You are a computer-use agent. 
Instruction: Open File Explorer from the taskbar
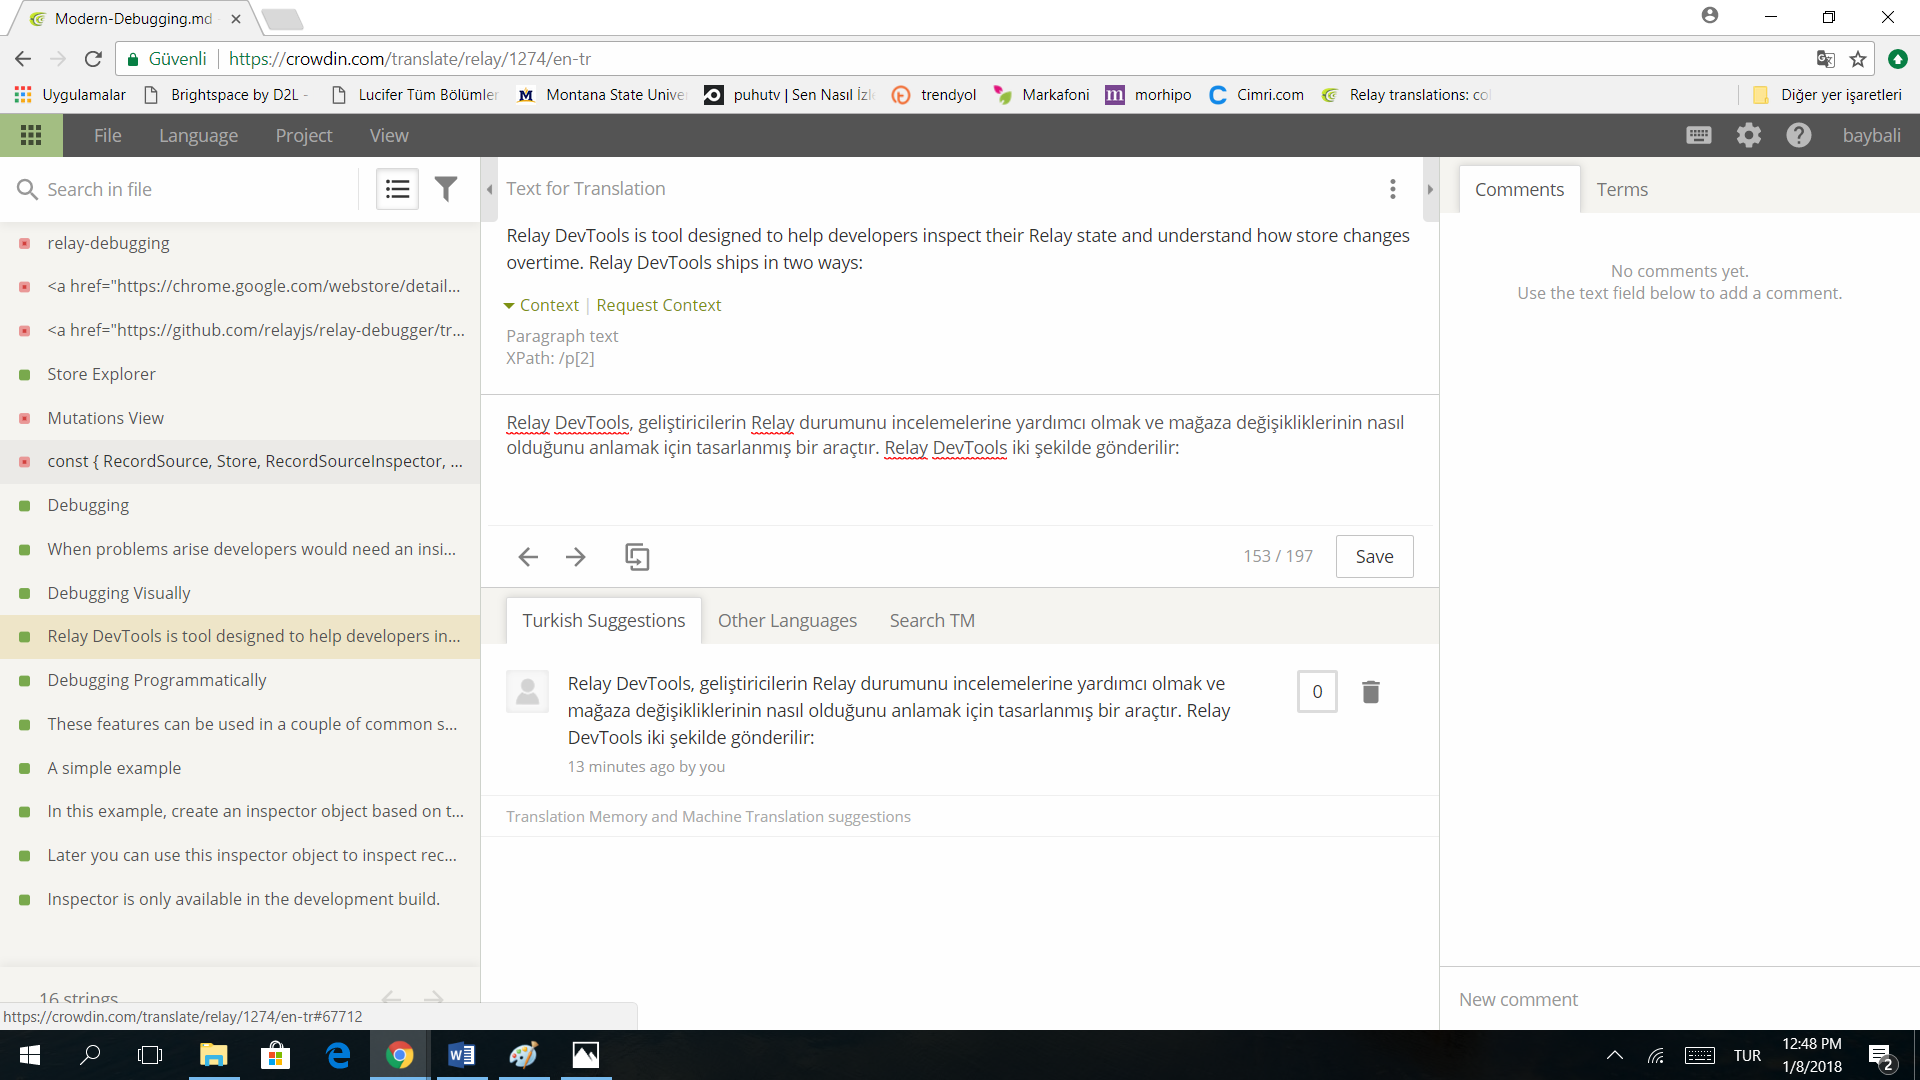(x=214, y=1055)
